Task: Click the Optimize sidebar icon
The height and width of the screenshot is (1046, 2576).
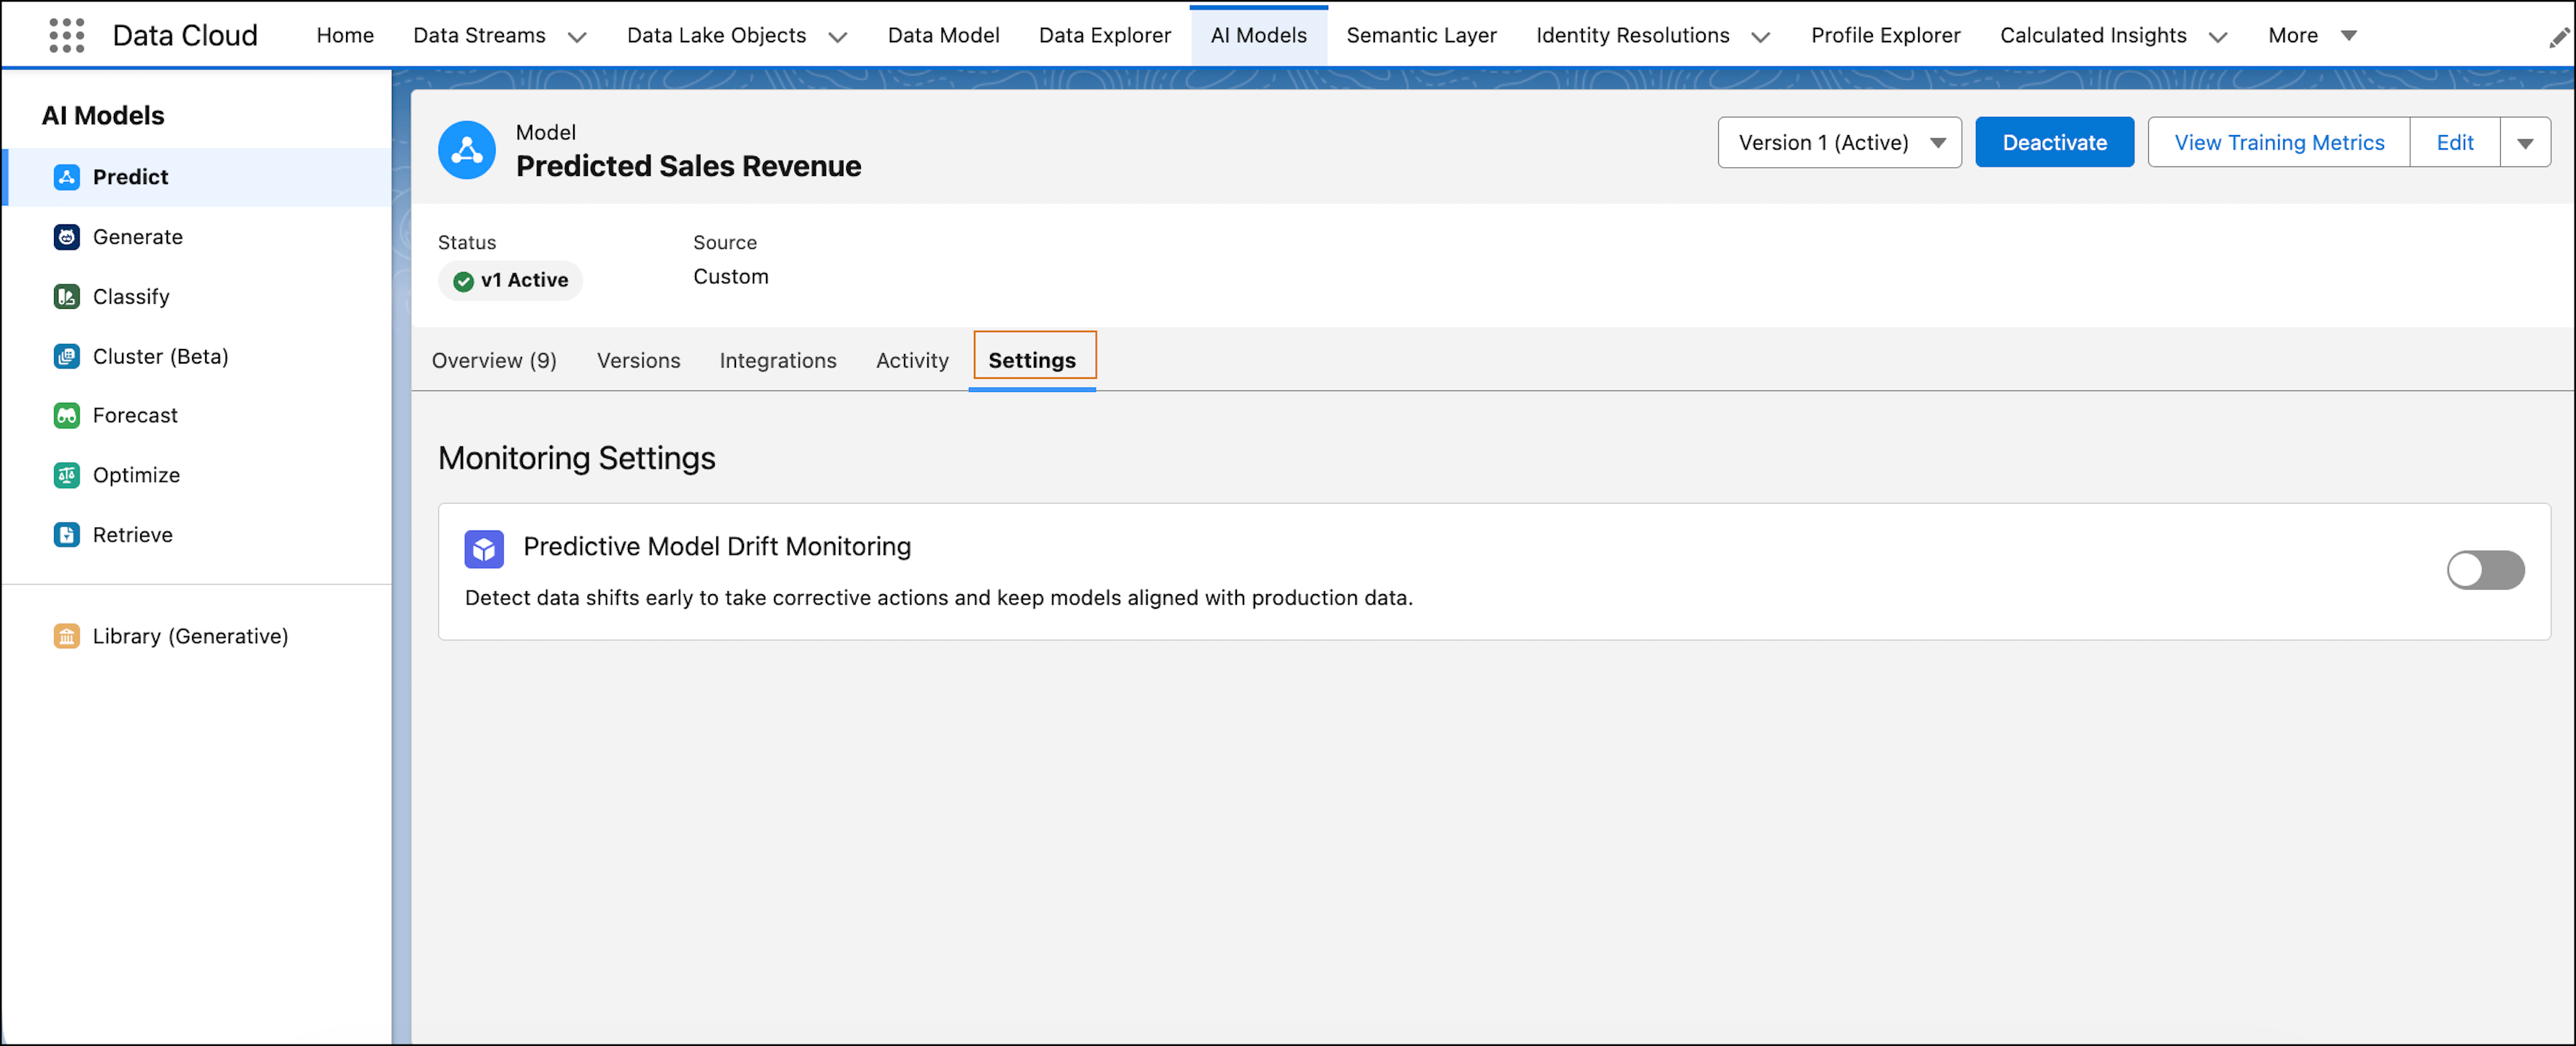Action: [x=66, y=475]
